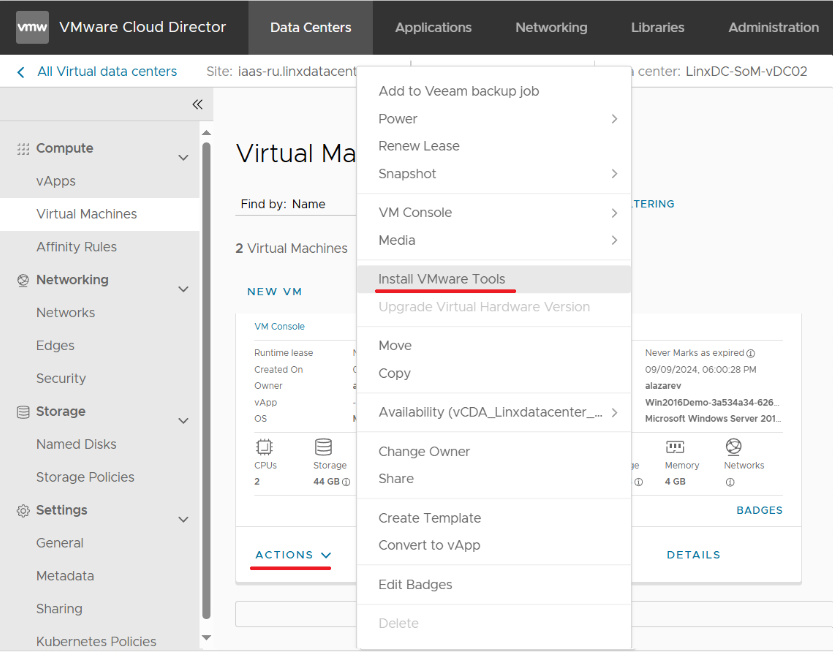Screen dimensions: 833x653
Task: Click info icon next to 44 GB
Action: 346,482
